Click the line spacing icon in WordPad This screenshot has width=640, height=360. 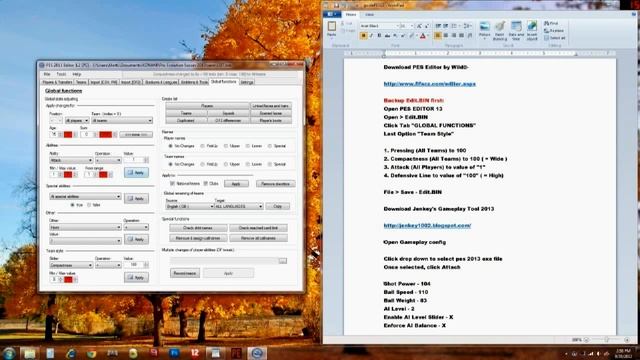[x=467, y=26]
